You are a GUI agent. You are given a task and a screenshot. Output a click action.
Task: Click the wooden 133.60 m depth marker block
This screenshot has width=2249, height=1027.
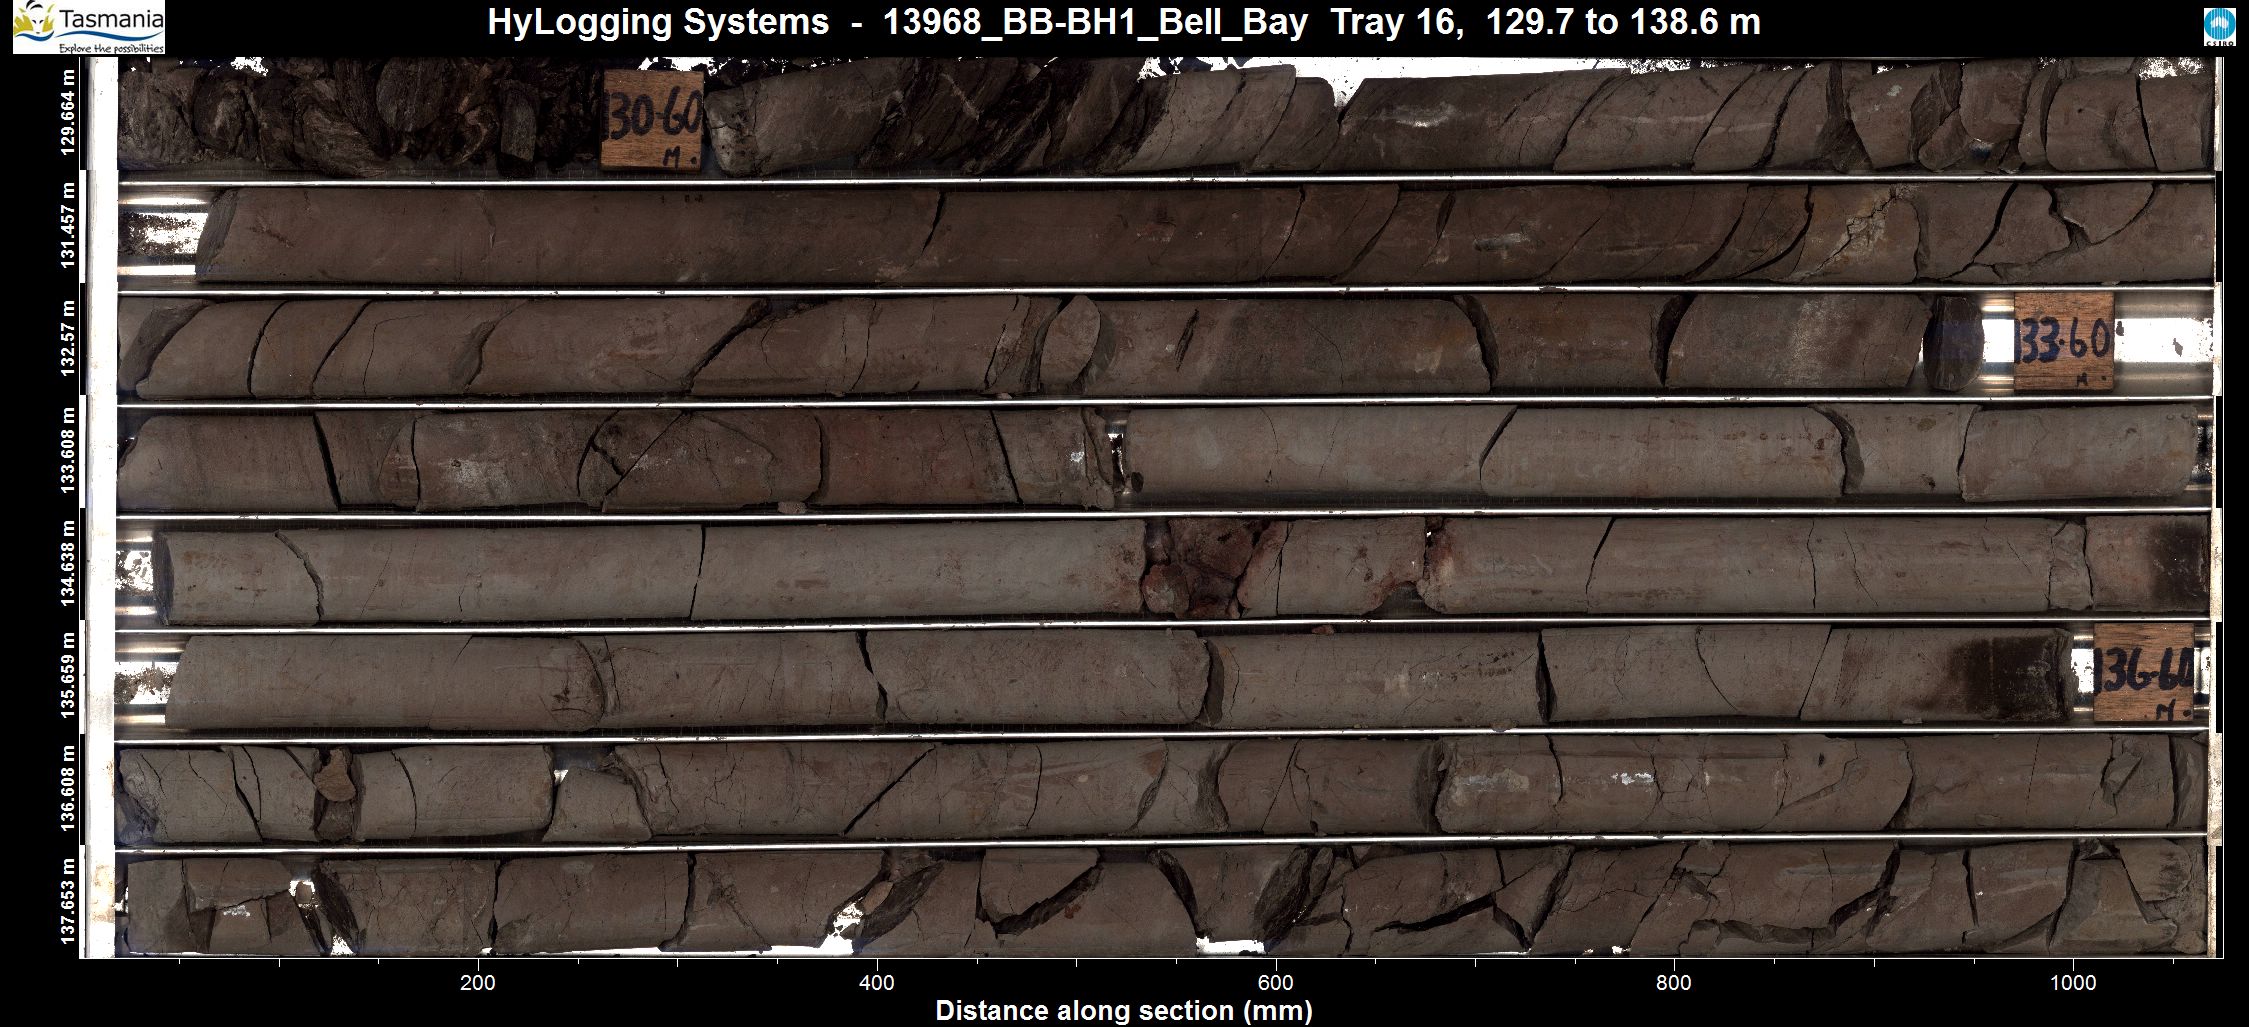[2064, 342]
